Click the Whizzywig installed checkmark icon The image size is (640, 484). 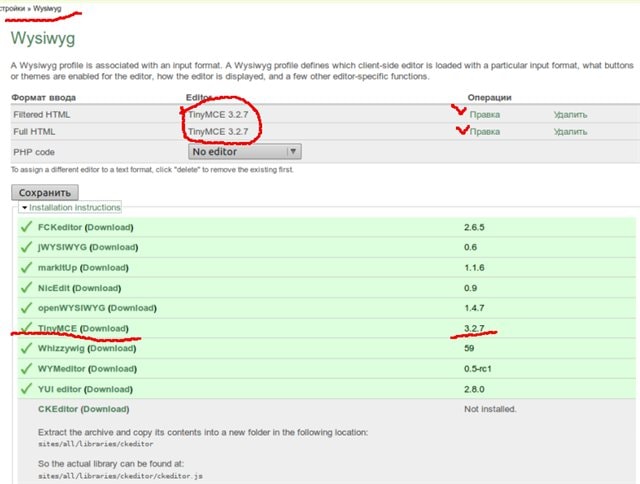click(x=26, y=348)
